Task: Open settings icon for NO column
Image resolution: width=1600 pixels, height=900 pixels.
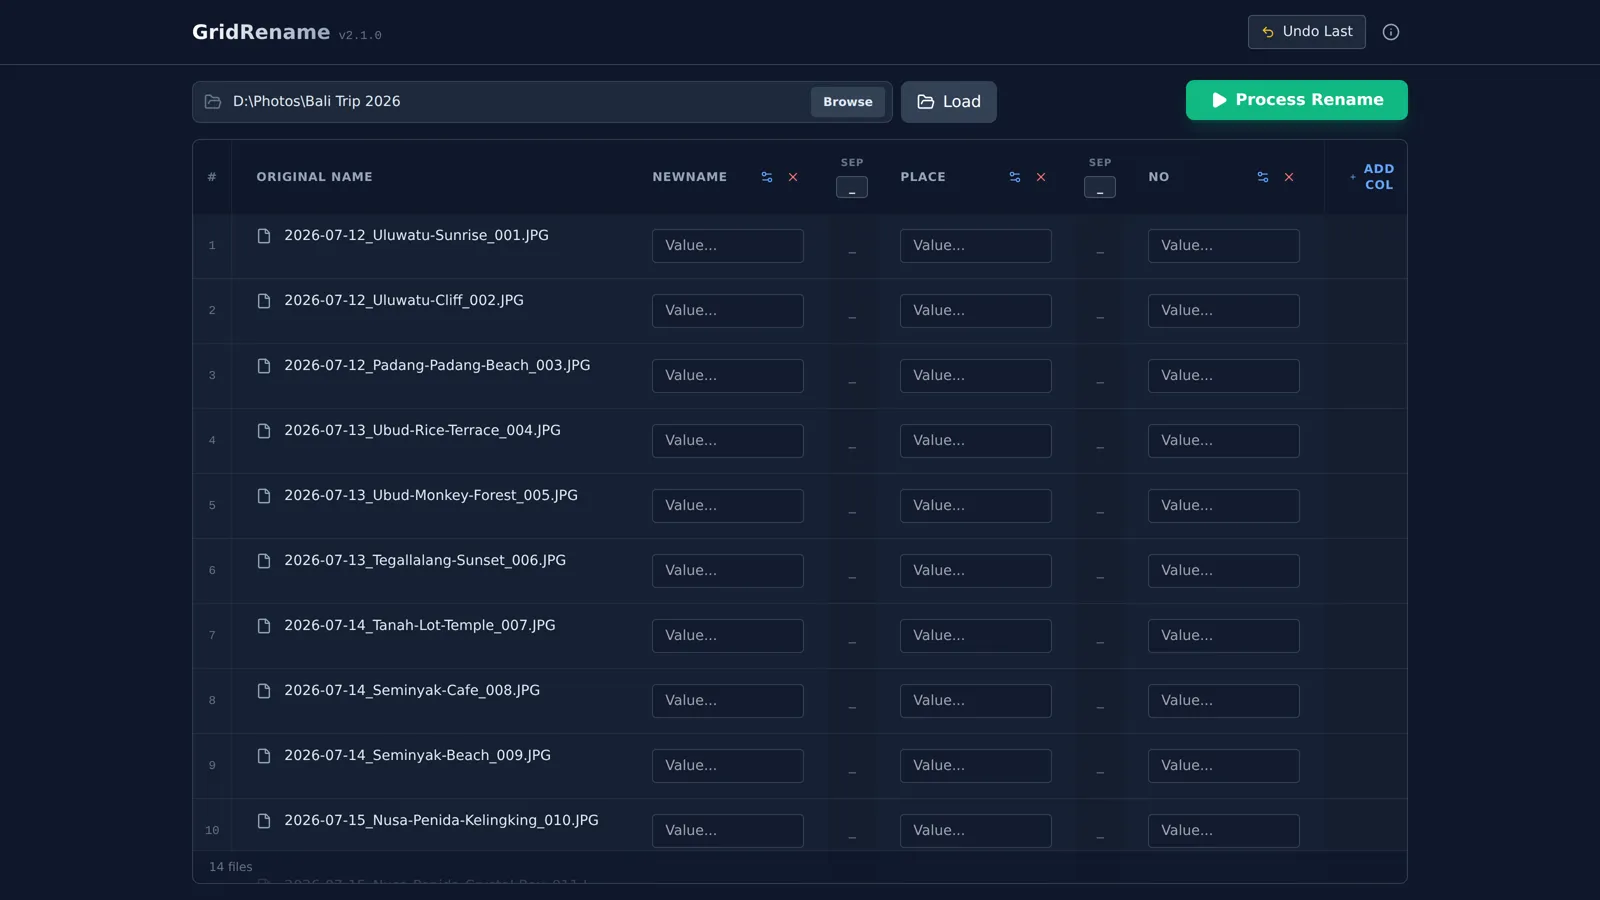Action: (x=1263, y=177)
